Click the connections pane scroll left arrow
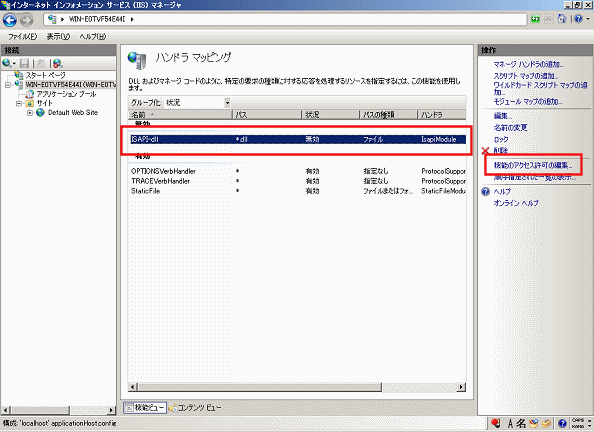The image size is (594, 432). tap(5, 410)
